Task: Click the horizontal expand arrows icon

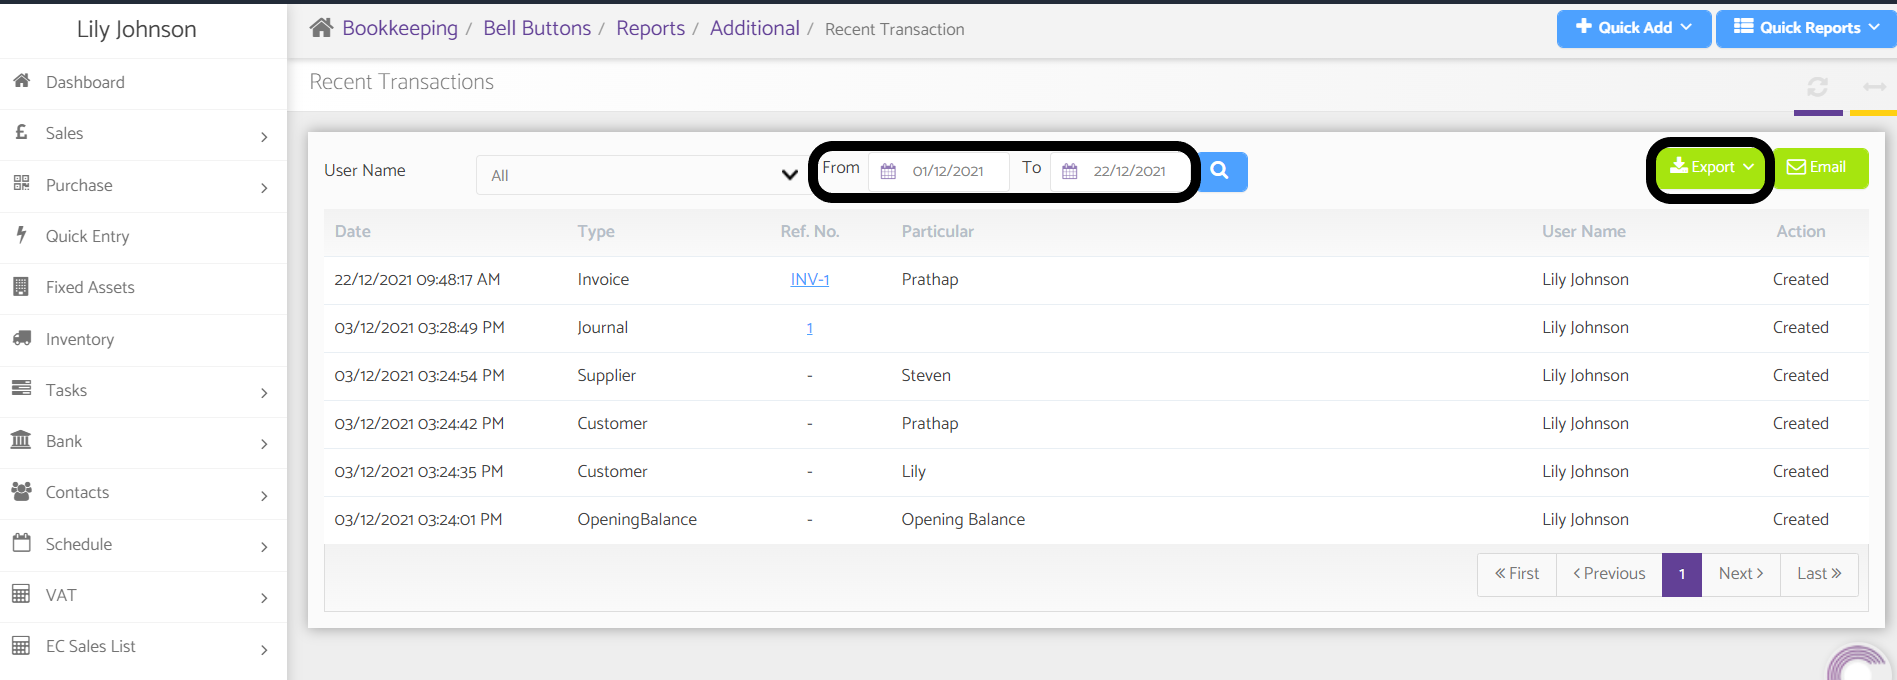Action: click(1874, 87)
